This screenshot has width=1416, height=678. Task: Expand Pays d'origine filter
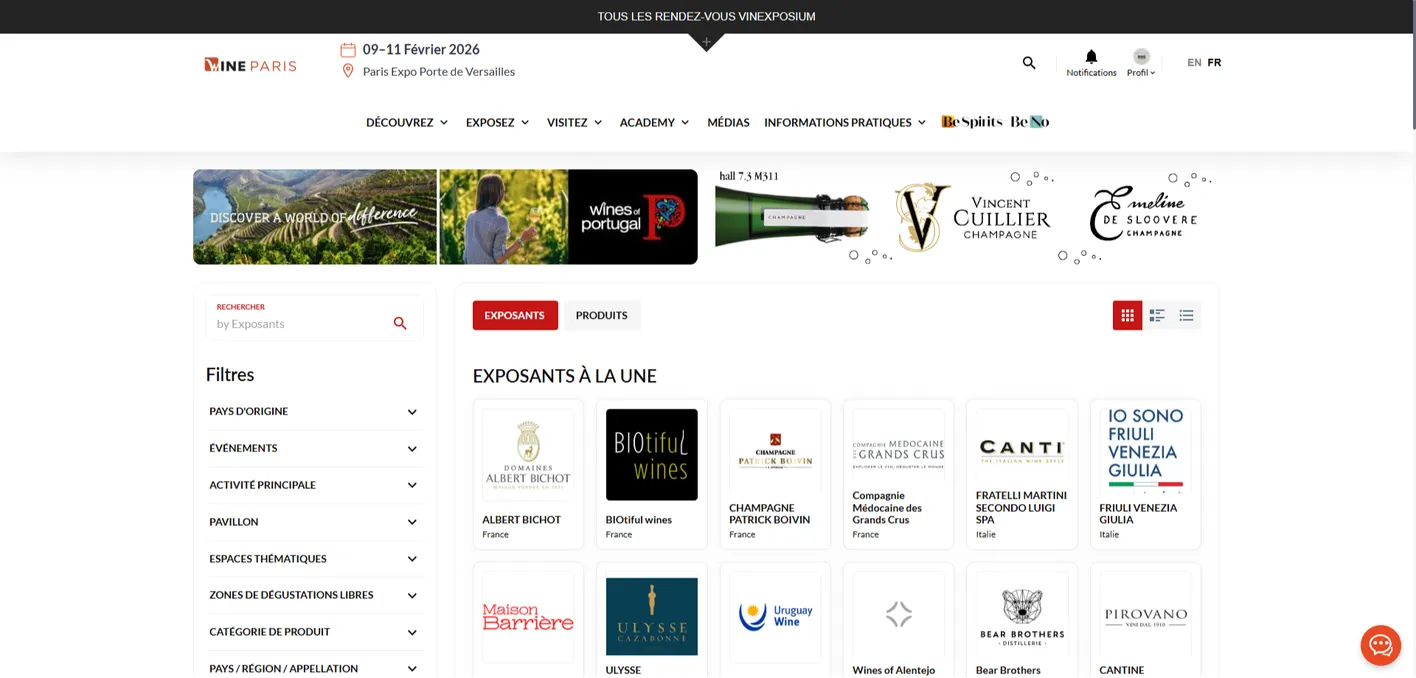pyautogui.click(x=313, y=411)
